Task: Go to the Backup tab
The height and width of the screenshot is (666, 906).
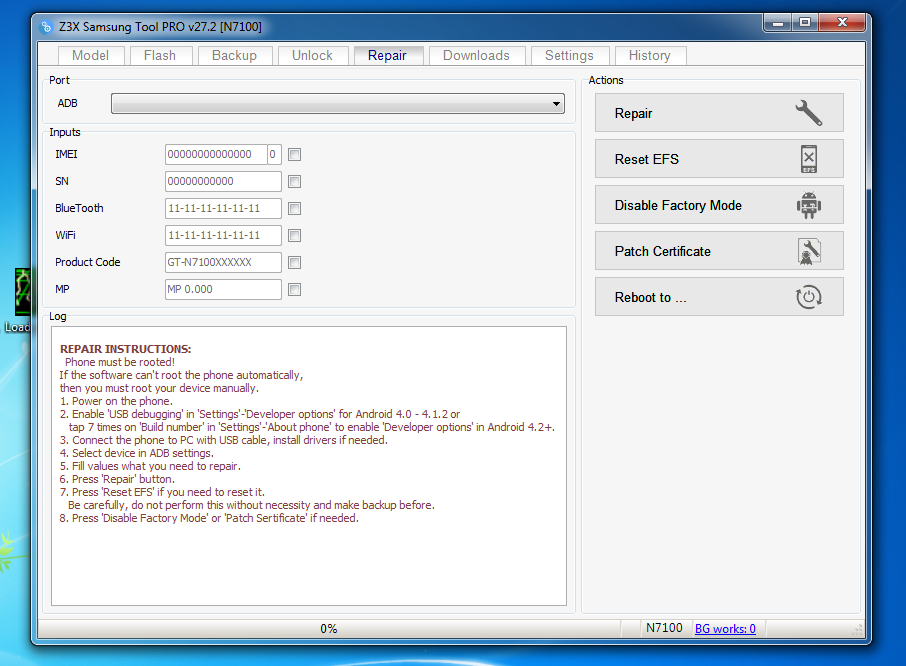Action: pos(235,55)
